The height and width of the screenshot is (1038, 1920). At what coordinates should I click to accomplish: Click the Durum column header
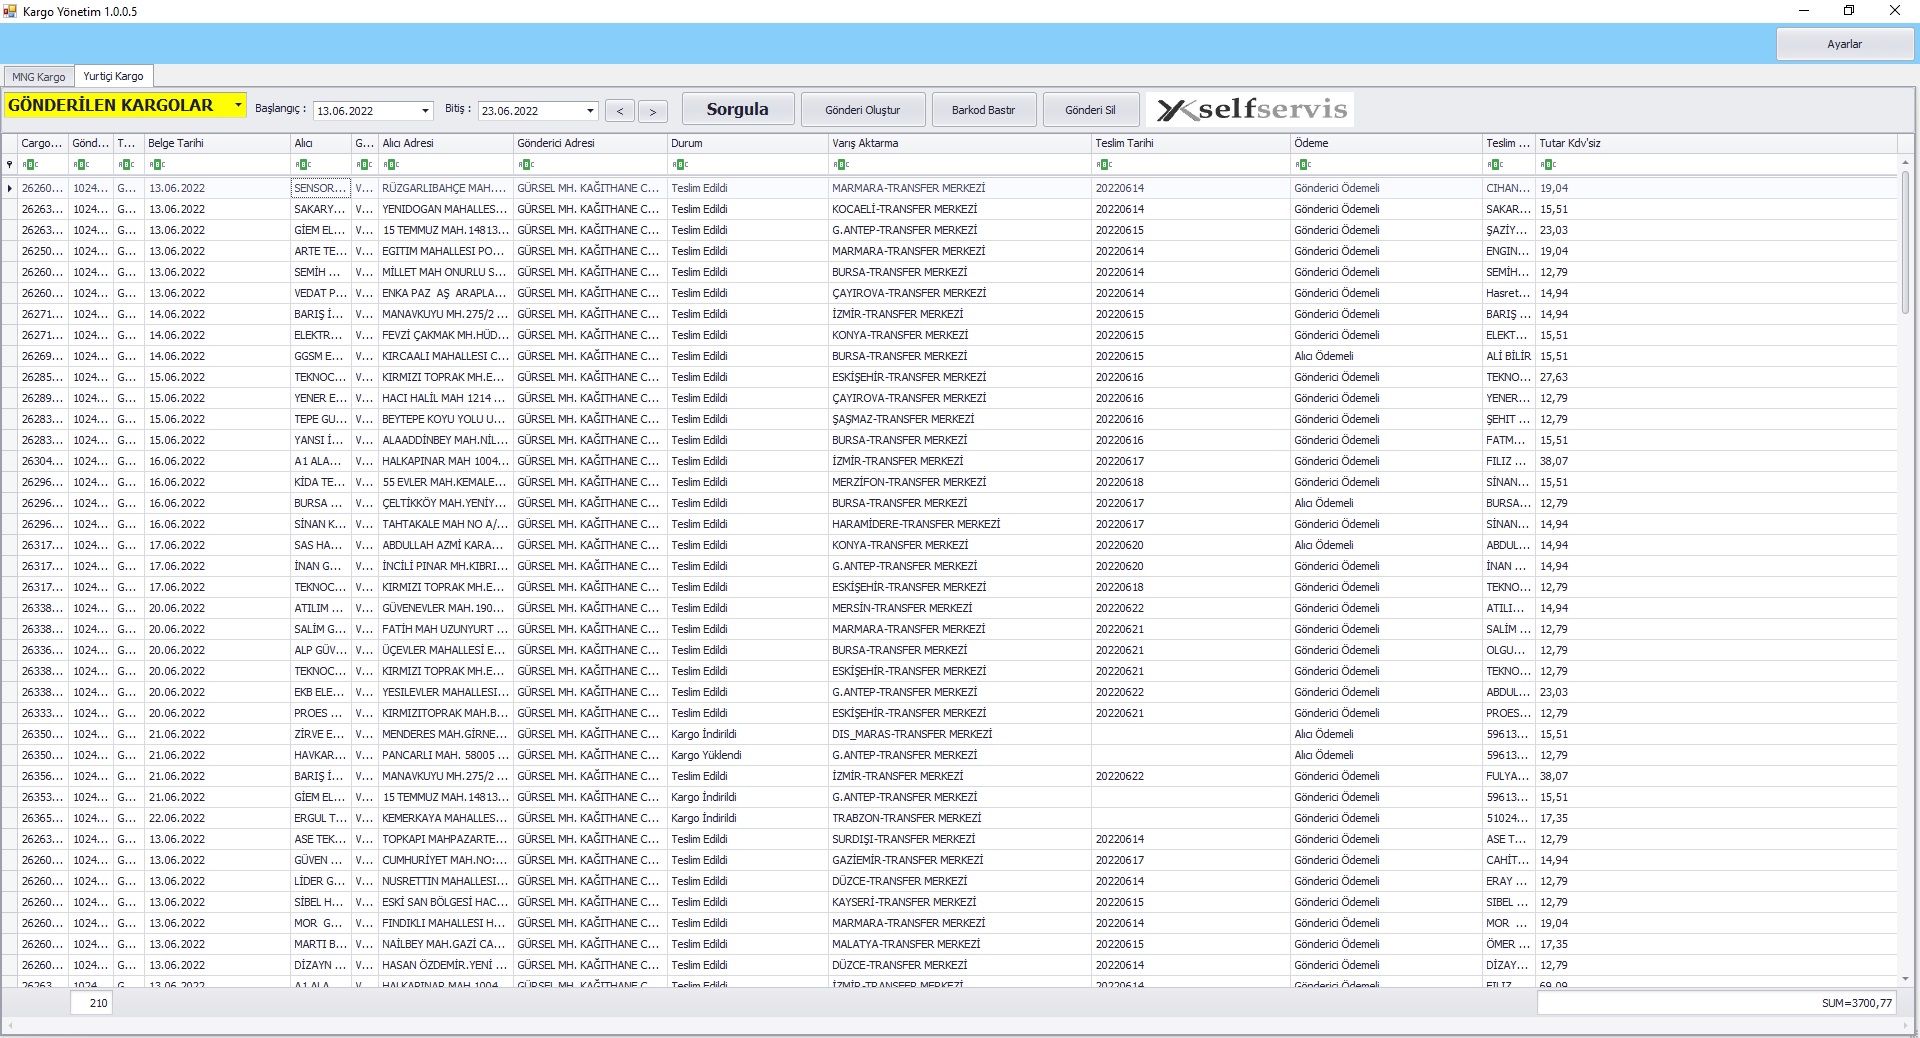pos(748,143)
